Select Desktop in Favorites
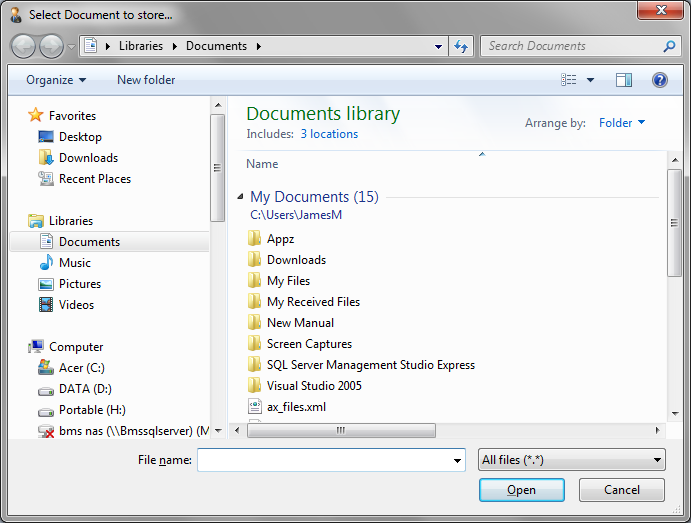This screenshot has height=523, width=691. pos(80,137)
